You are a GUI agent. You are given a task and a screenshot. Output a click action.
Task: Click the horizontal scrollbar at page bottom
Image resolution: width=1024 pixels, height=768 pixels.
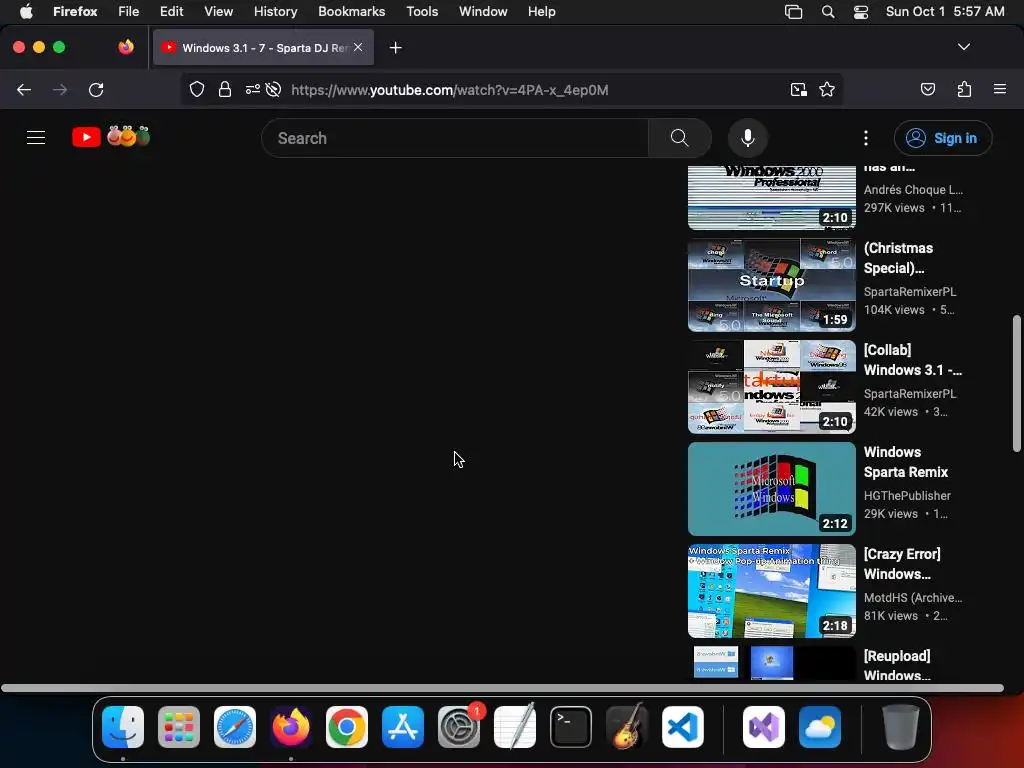(x=502, y=688)
